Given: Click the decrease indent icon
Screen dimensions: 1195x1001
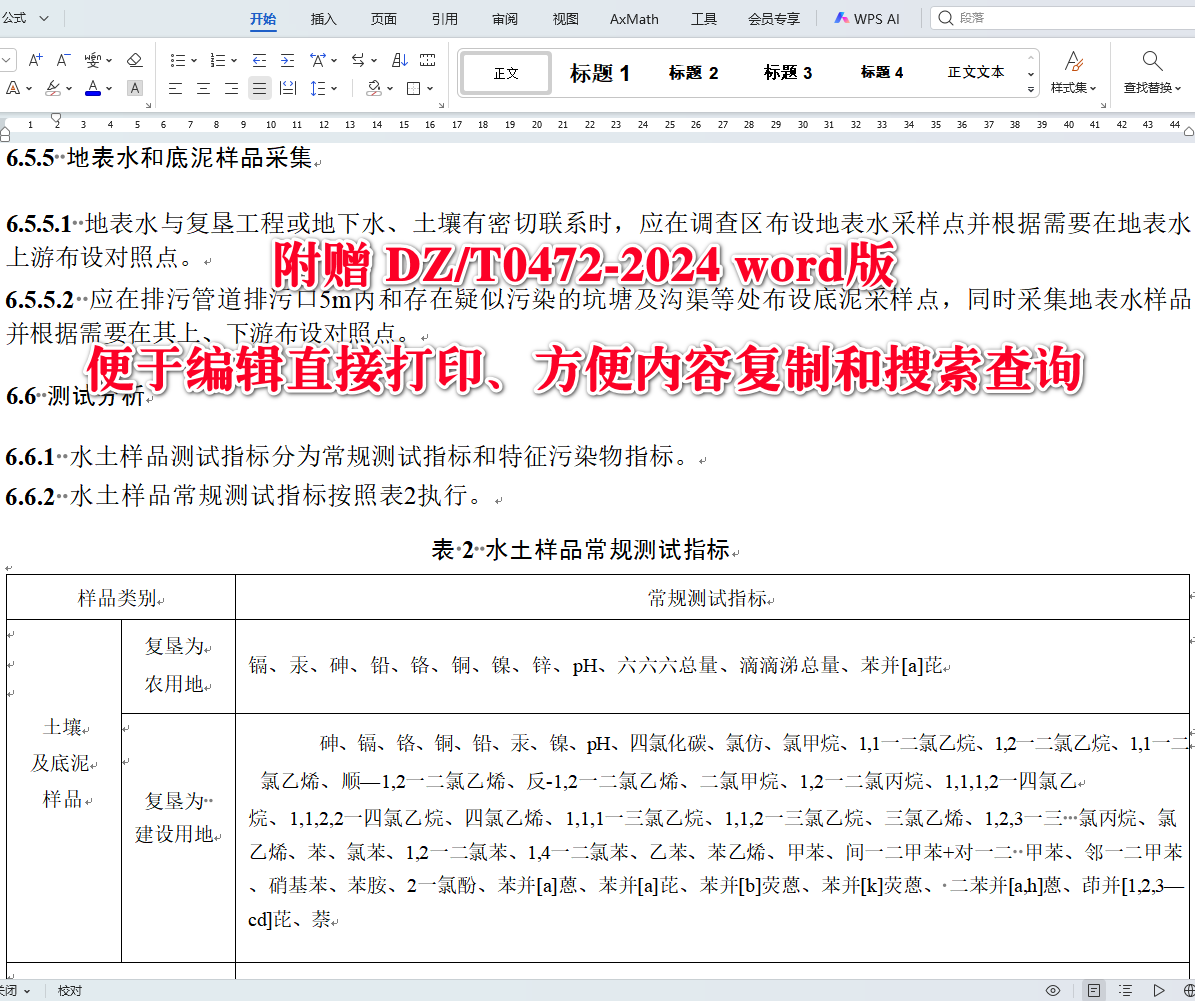Looking at the screenshot, I should (x=259, y=59).
